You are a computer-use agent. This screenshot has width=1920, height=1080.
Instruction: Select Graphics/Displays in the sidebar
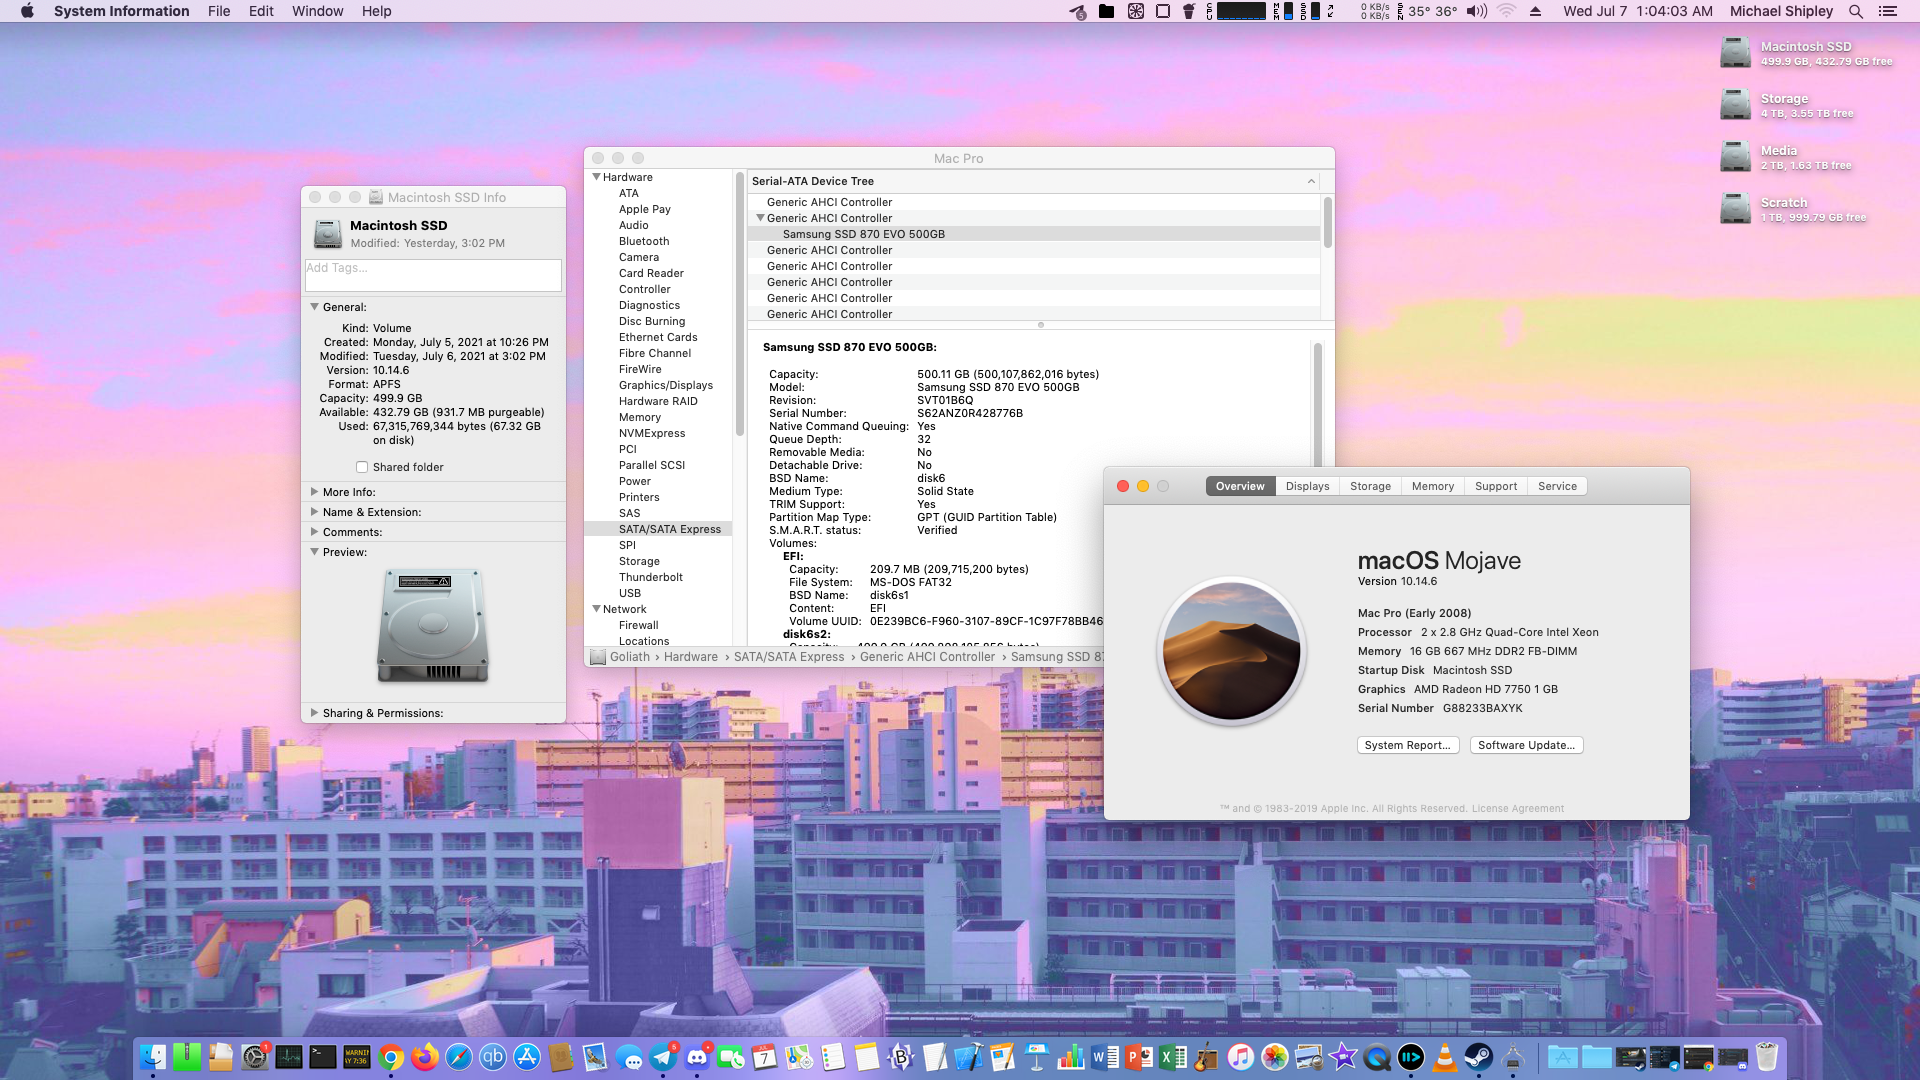click(x=666, y=385)
